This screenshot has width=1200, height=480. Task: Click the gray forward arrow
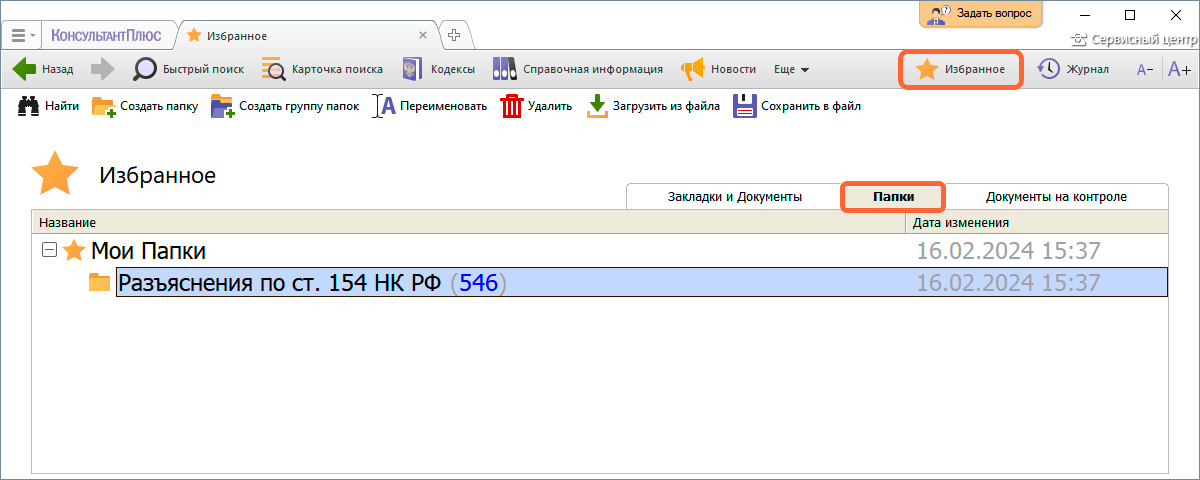(103, 69)
